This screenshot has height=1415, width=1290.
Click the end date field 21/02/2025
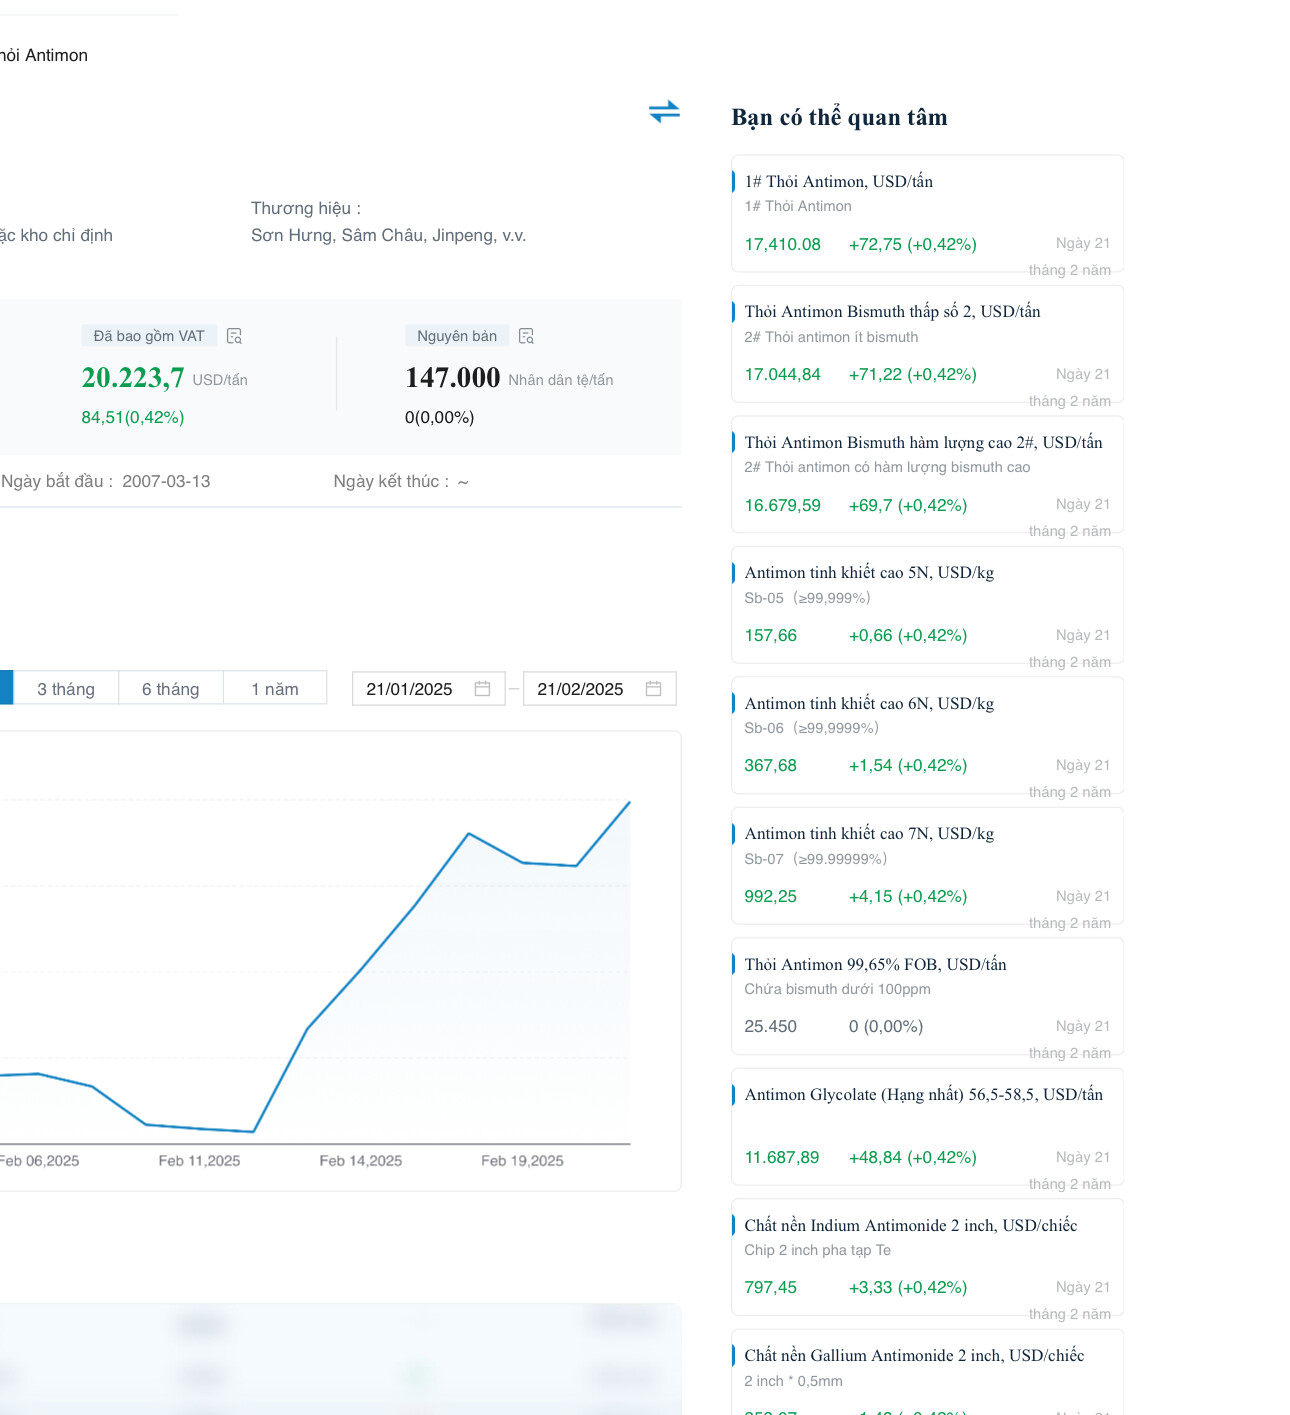600,689
